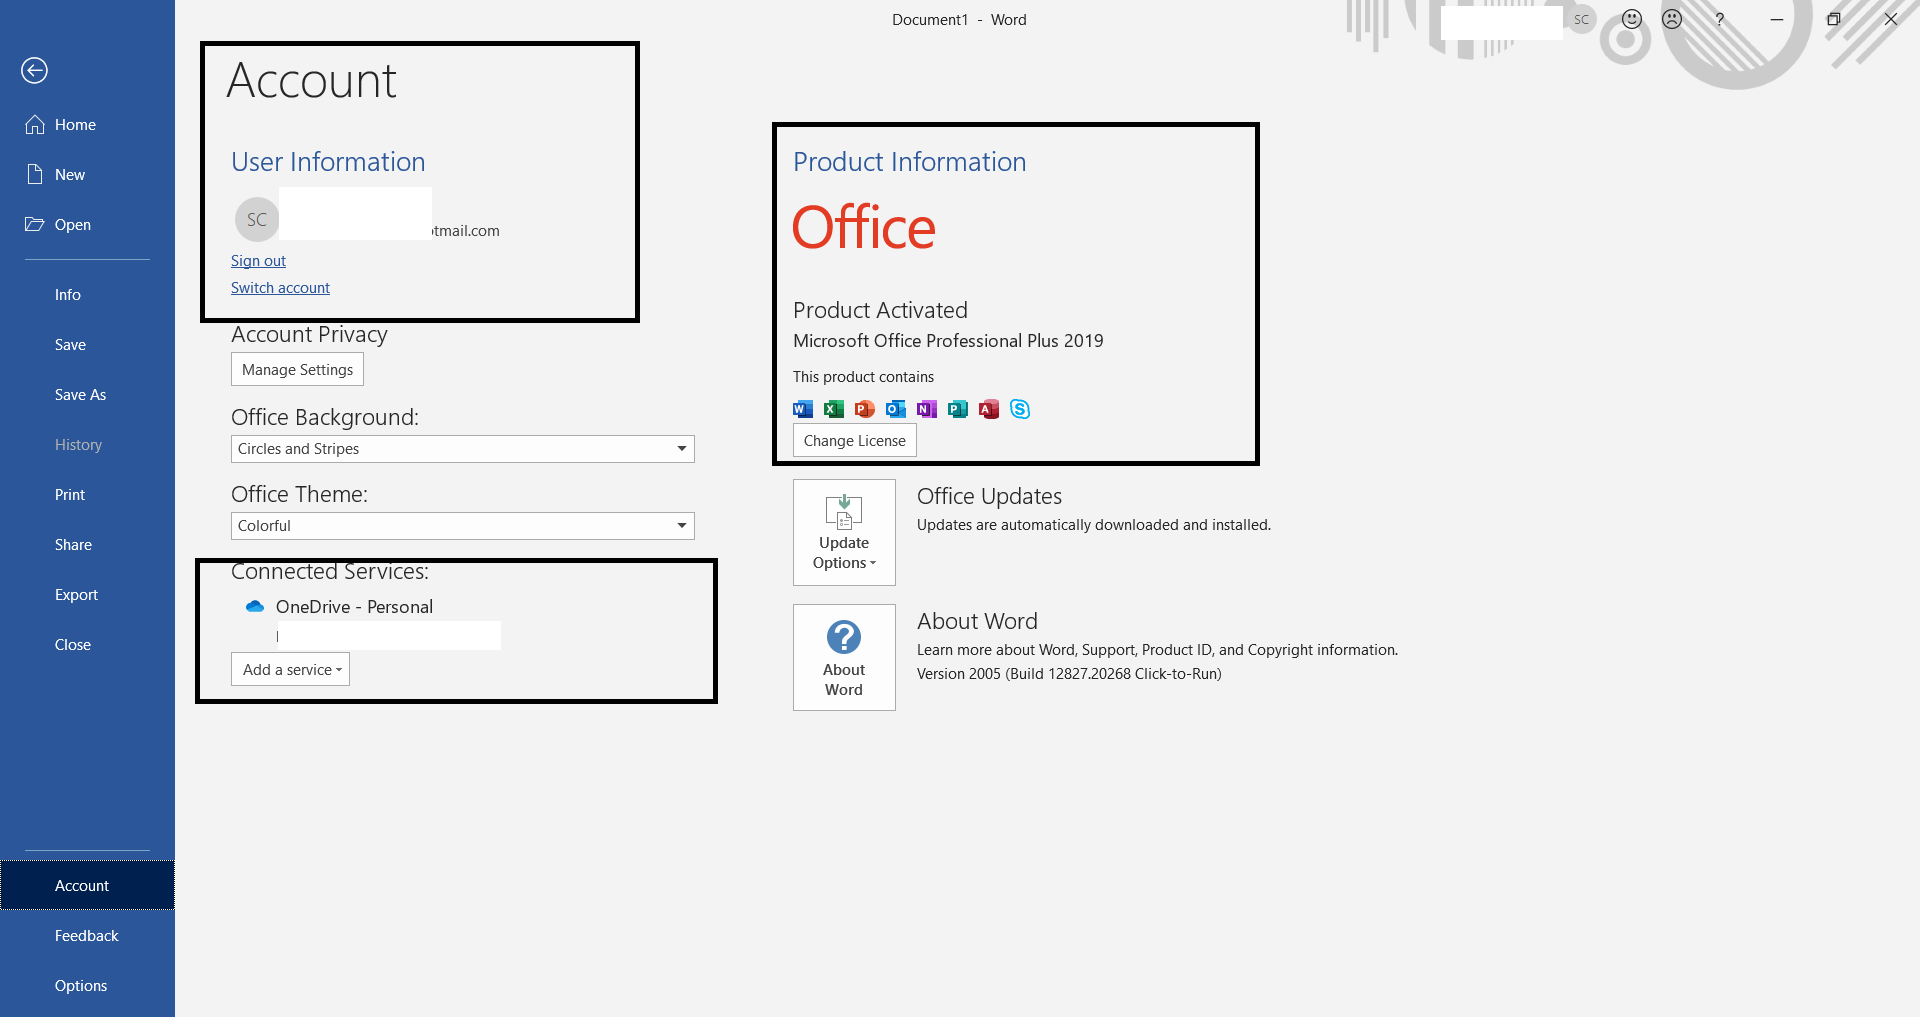The image size is (1920, 1017).
Task: Send a frown feedback via sad face icon
Action: pyautogui.click(x=1672, y=19)
